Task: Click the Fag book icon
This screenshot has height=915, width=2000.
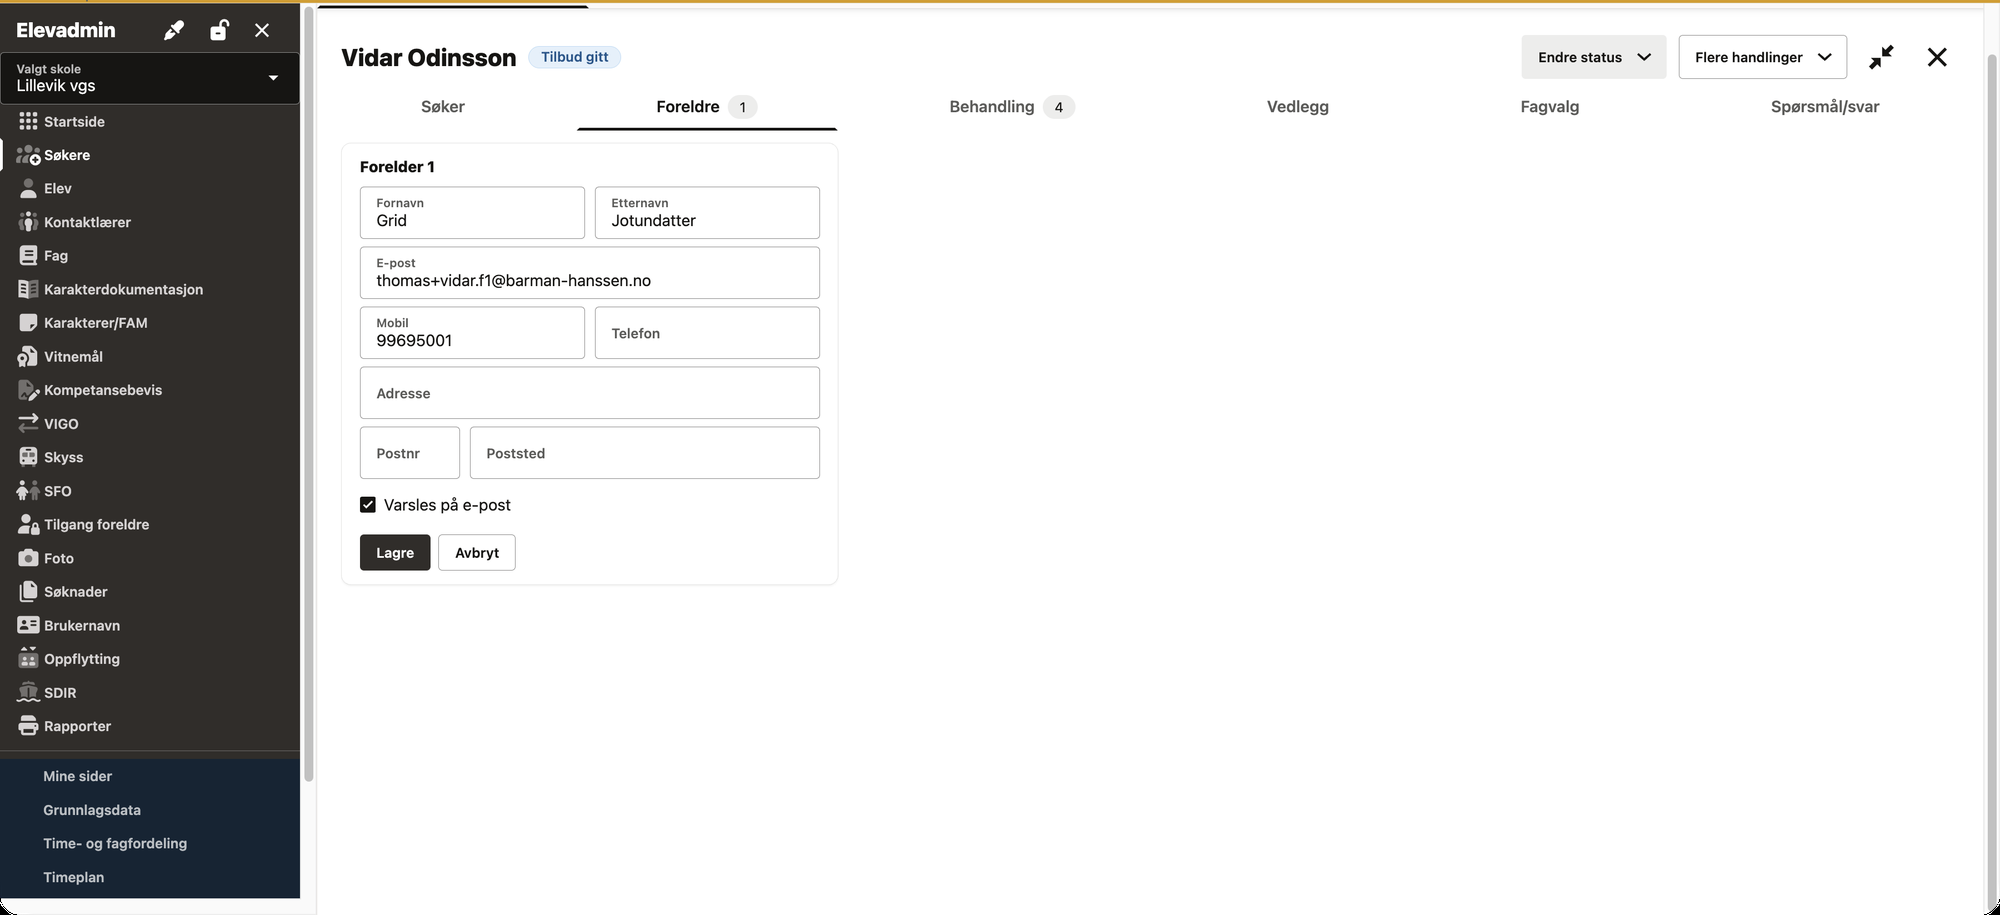Action: (x=28, y=255)
